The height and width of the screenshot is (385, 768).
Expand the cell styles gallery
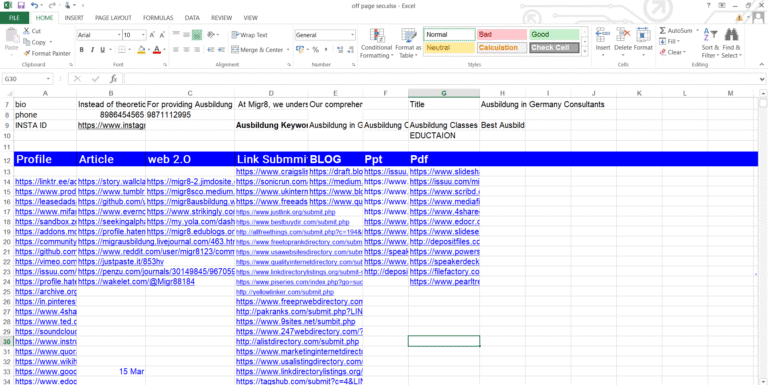click(x=584, y=51)
